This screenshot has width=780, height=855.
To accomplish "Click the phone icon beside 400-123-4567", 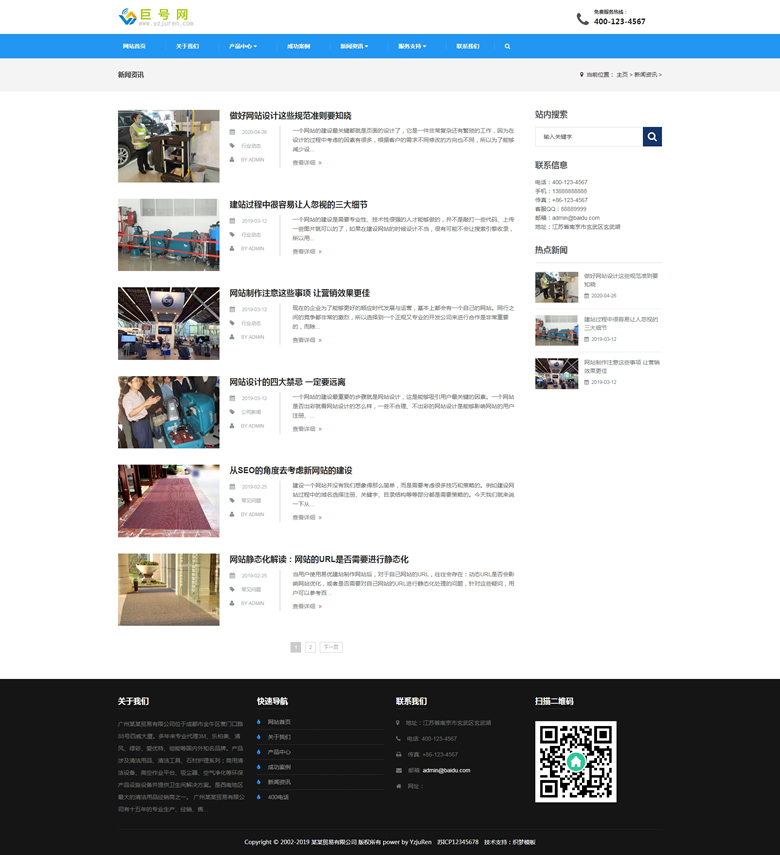I will (x=583, y=19).
